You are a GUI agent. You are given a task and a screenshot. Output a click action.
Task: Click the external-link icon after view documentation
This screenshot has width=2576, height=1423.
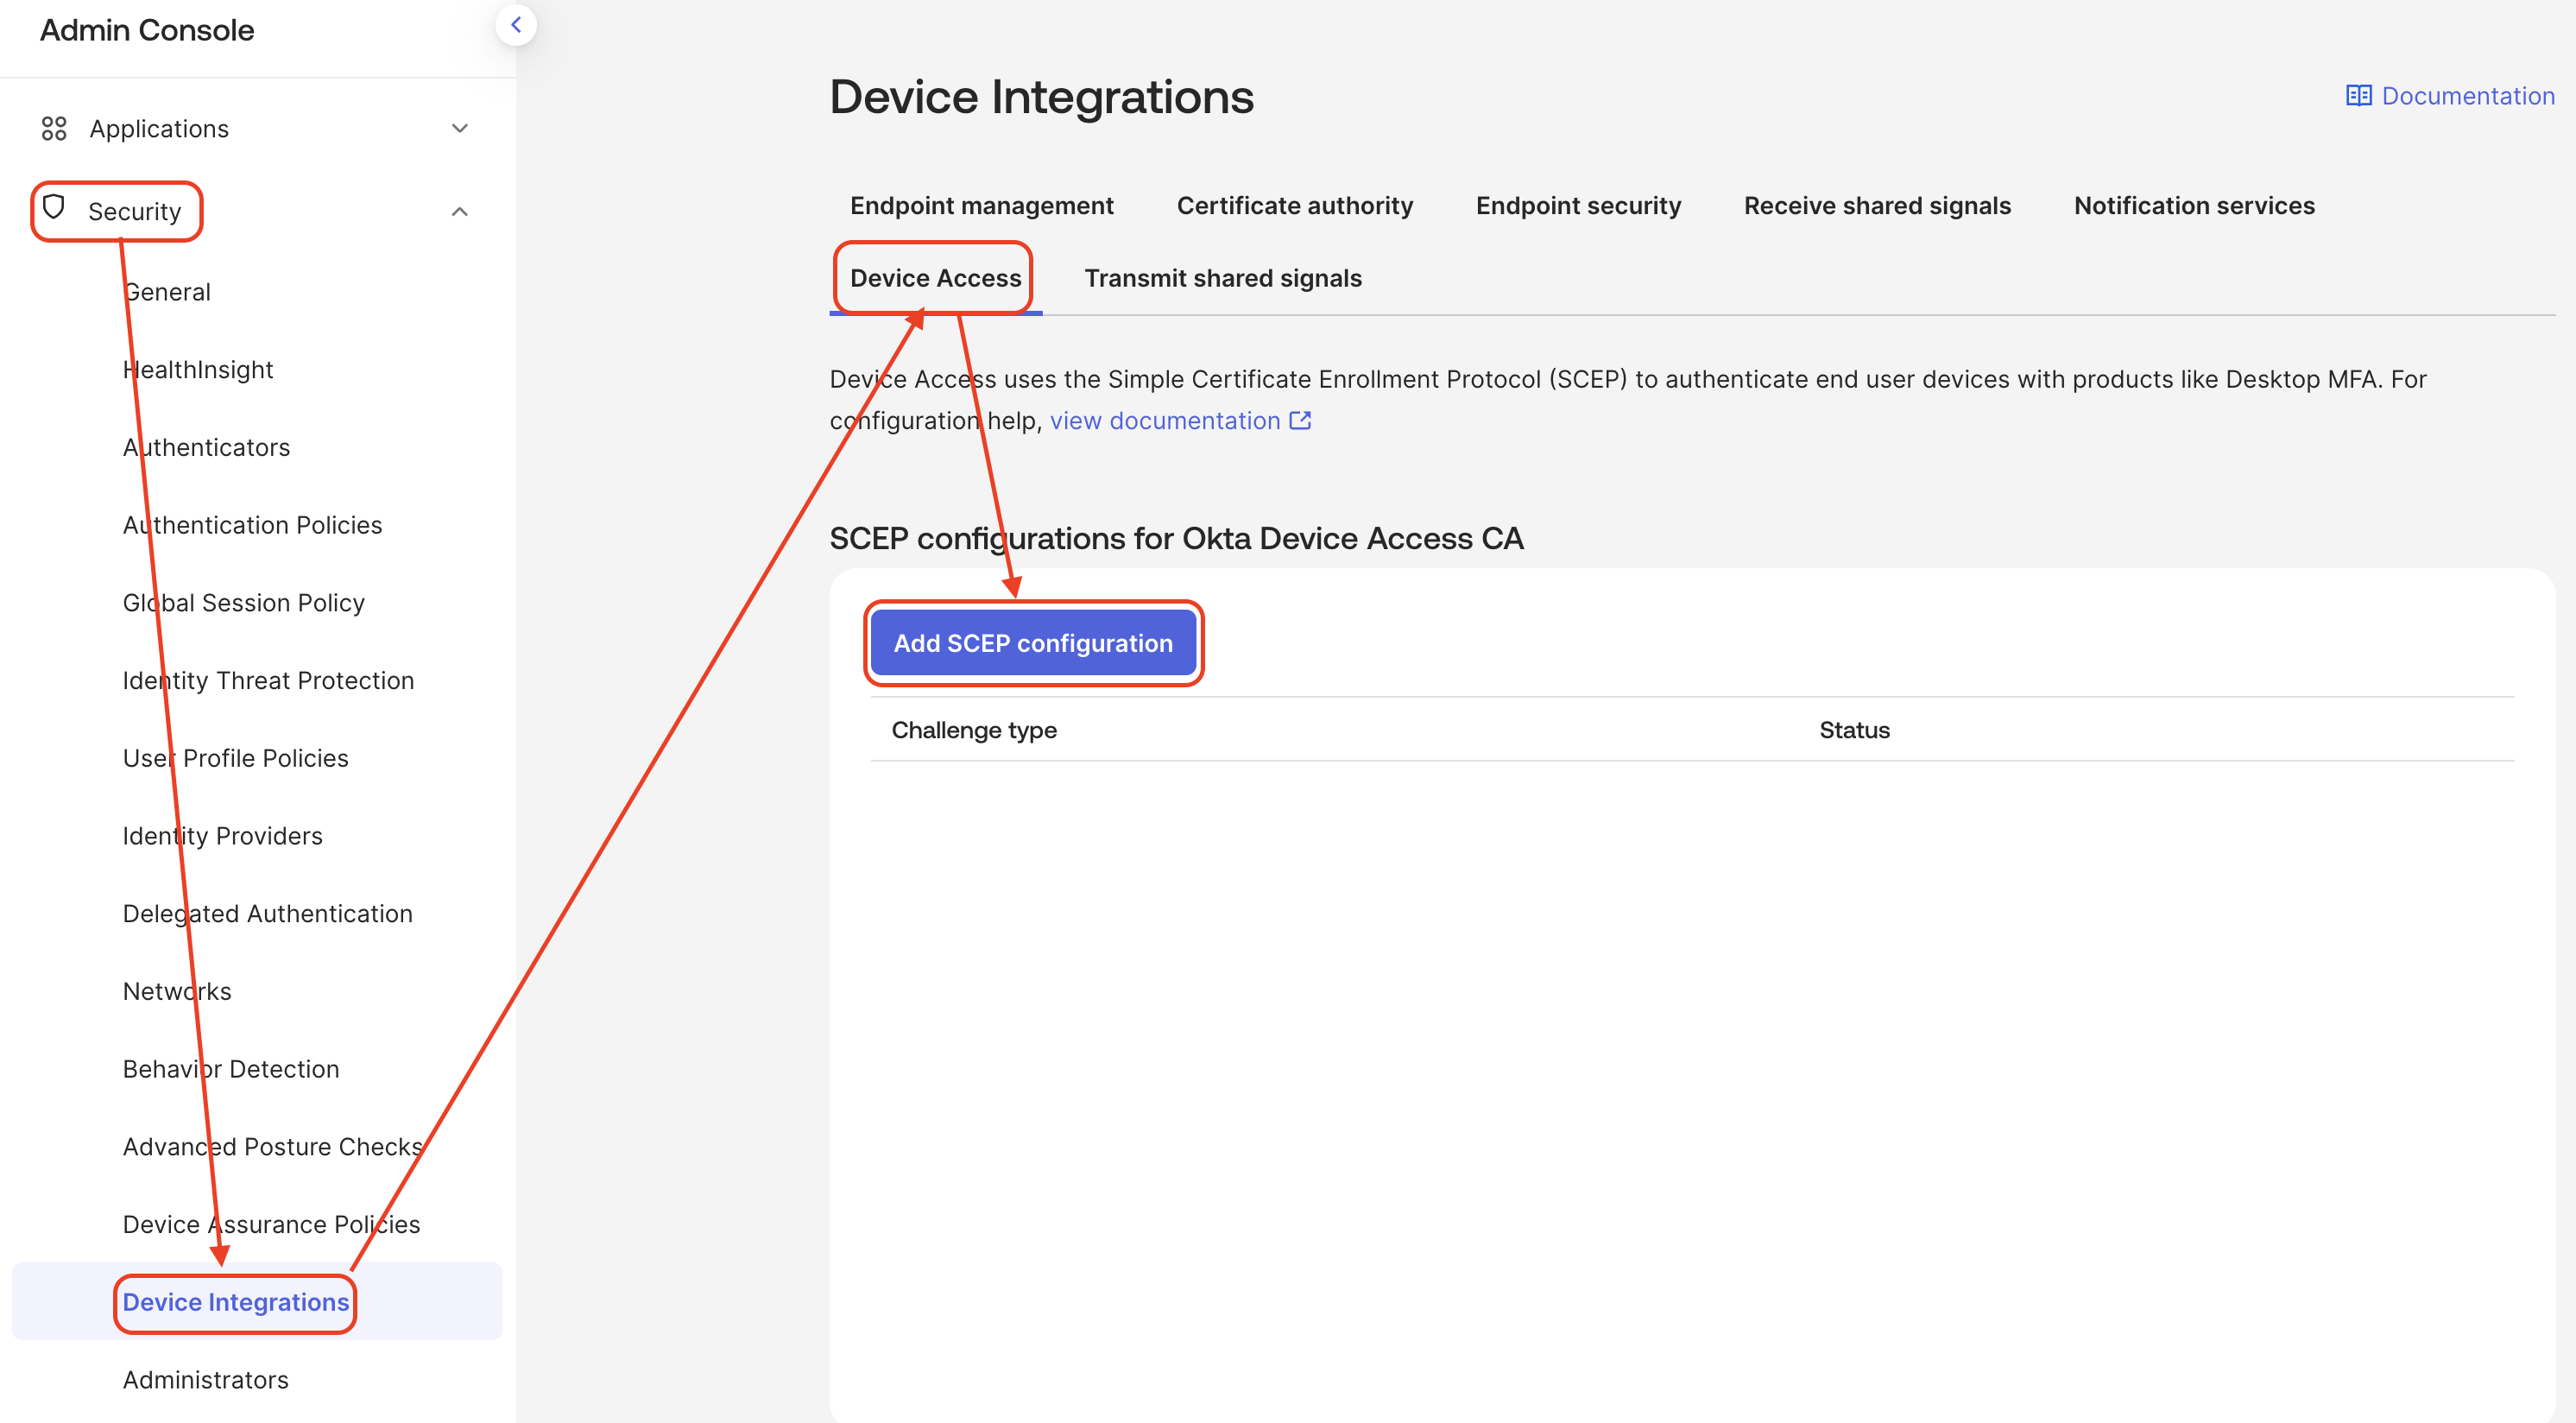(1300, 421)
